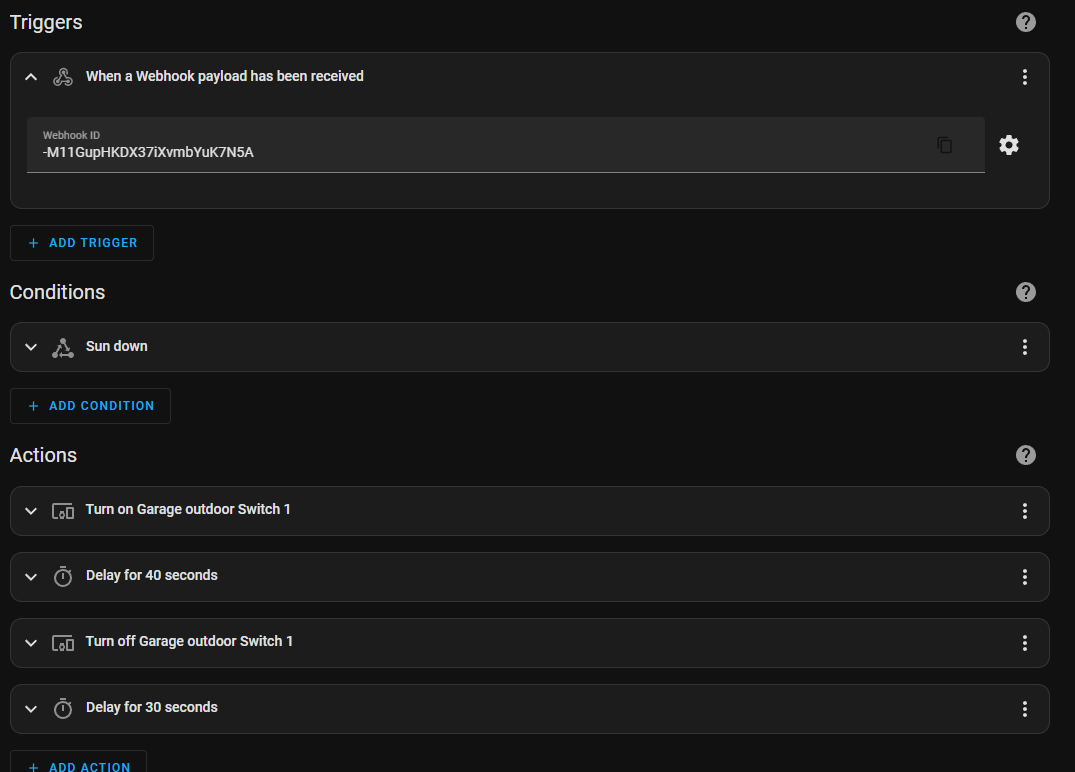Open options menu for Delay for 40 seconds
Image resolution: width=1075 pixels, height=772 pixels.
[1024, 577]
